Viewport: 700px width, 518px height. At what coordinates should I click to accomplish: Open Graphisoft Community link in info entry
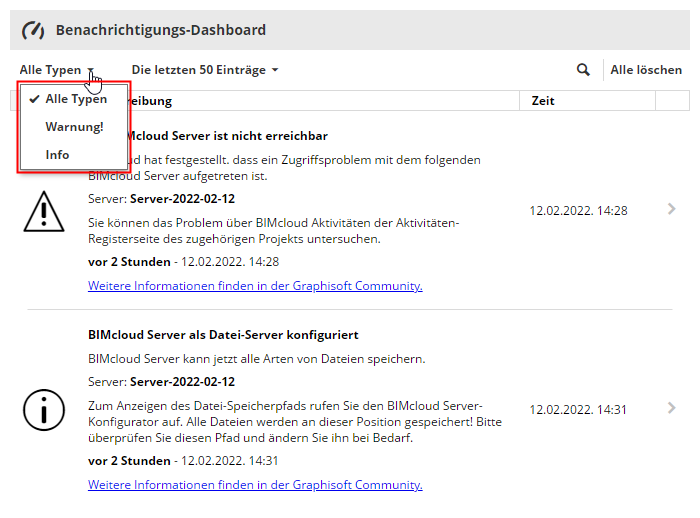[x=255, y=485]
